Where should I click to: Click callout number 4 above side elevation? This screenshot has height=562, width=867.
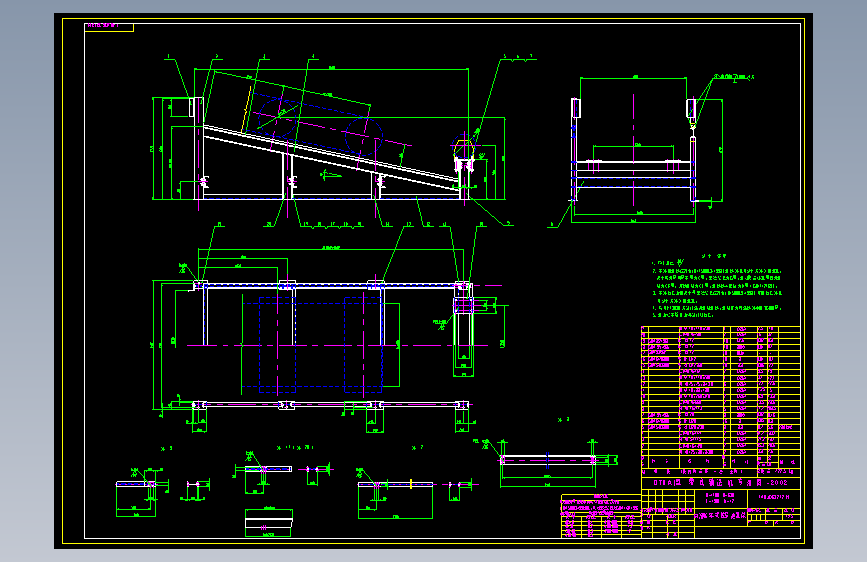(313, 56)
